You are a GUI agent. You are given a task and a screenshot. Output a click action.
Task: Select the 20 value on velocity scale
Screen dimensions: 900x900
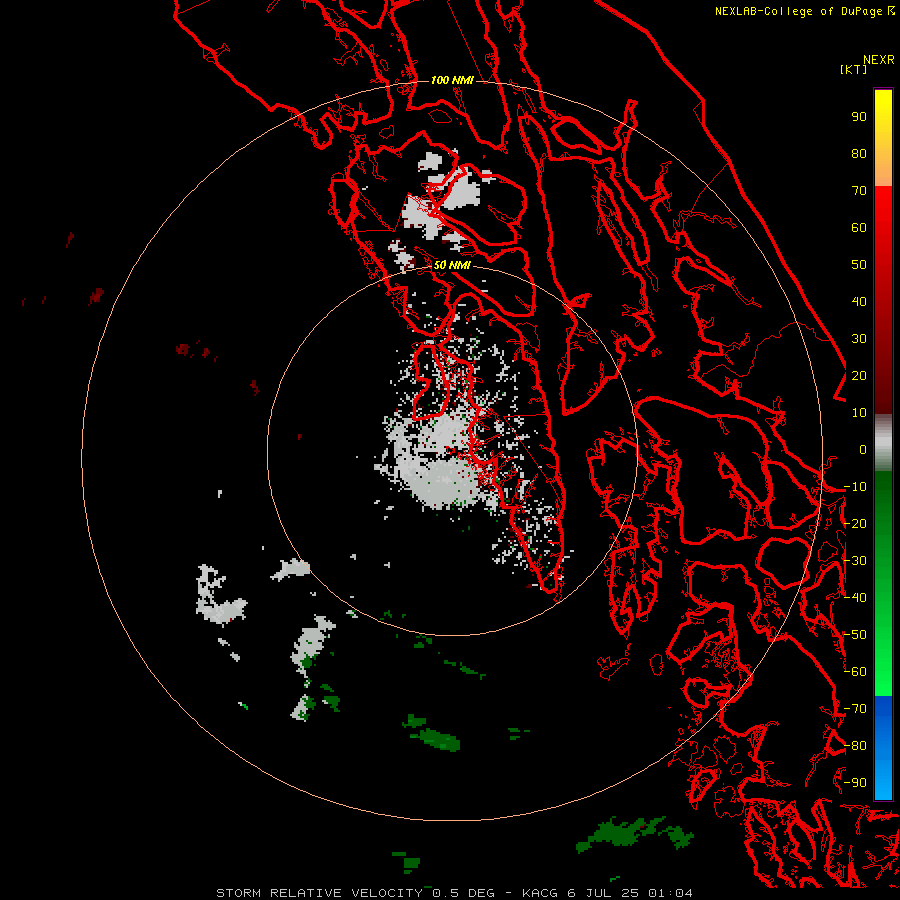click(859, 376)
